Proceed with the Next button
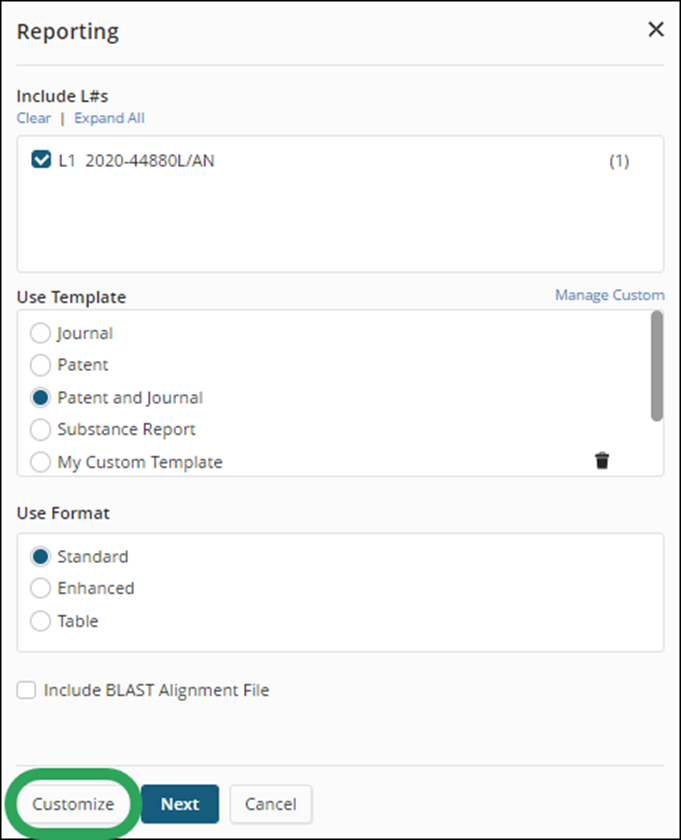 coord(180,804)
